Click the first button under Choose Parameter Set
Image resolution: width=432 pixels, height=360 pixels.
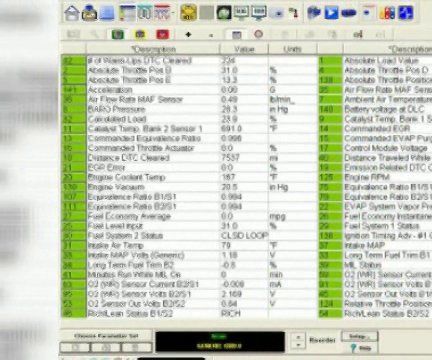click(75, 347)
